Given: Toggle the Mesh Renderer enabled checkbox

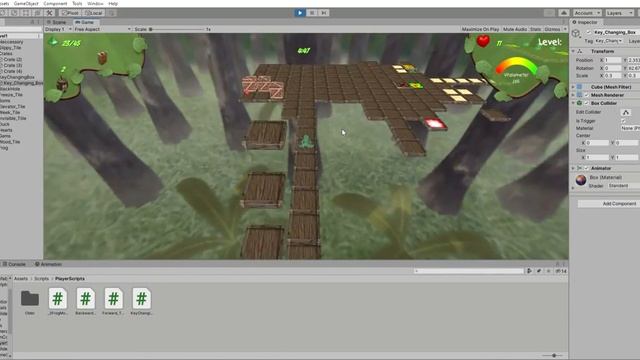Looking at the screenshot, I should tap(587, 95).
